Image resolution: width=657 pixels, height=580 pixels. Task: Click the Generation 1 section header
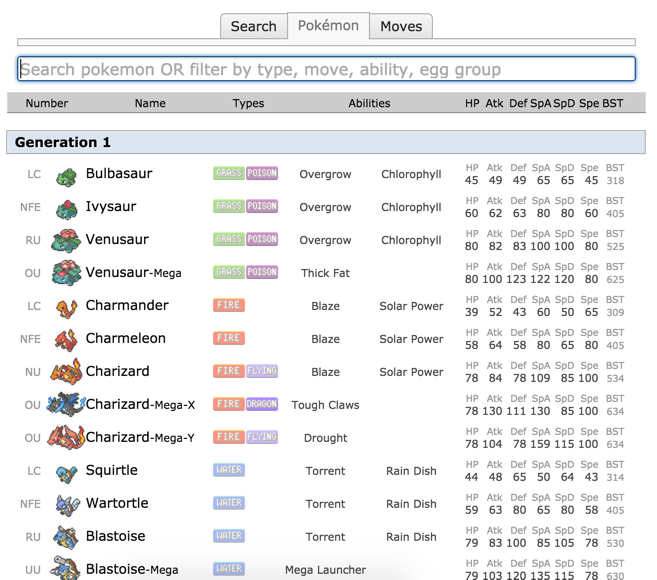click(326, 142)
